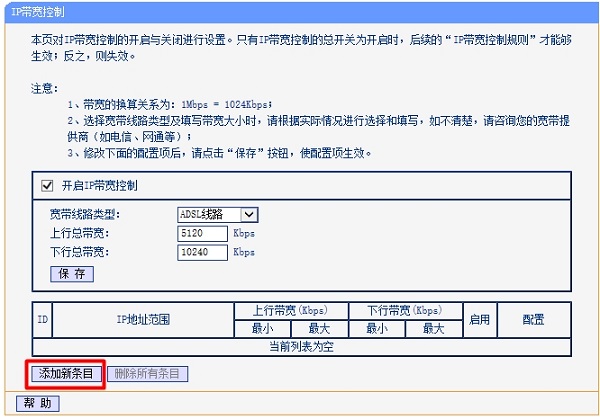Toggle the 开启IP带宽控制 checkbox

click(x=46, y=186)
